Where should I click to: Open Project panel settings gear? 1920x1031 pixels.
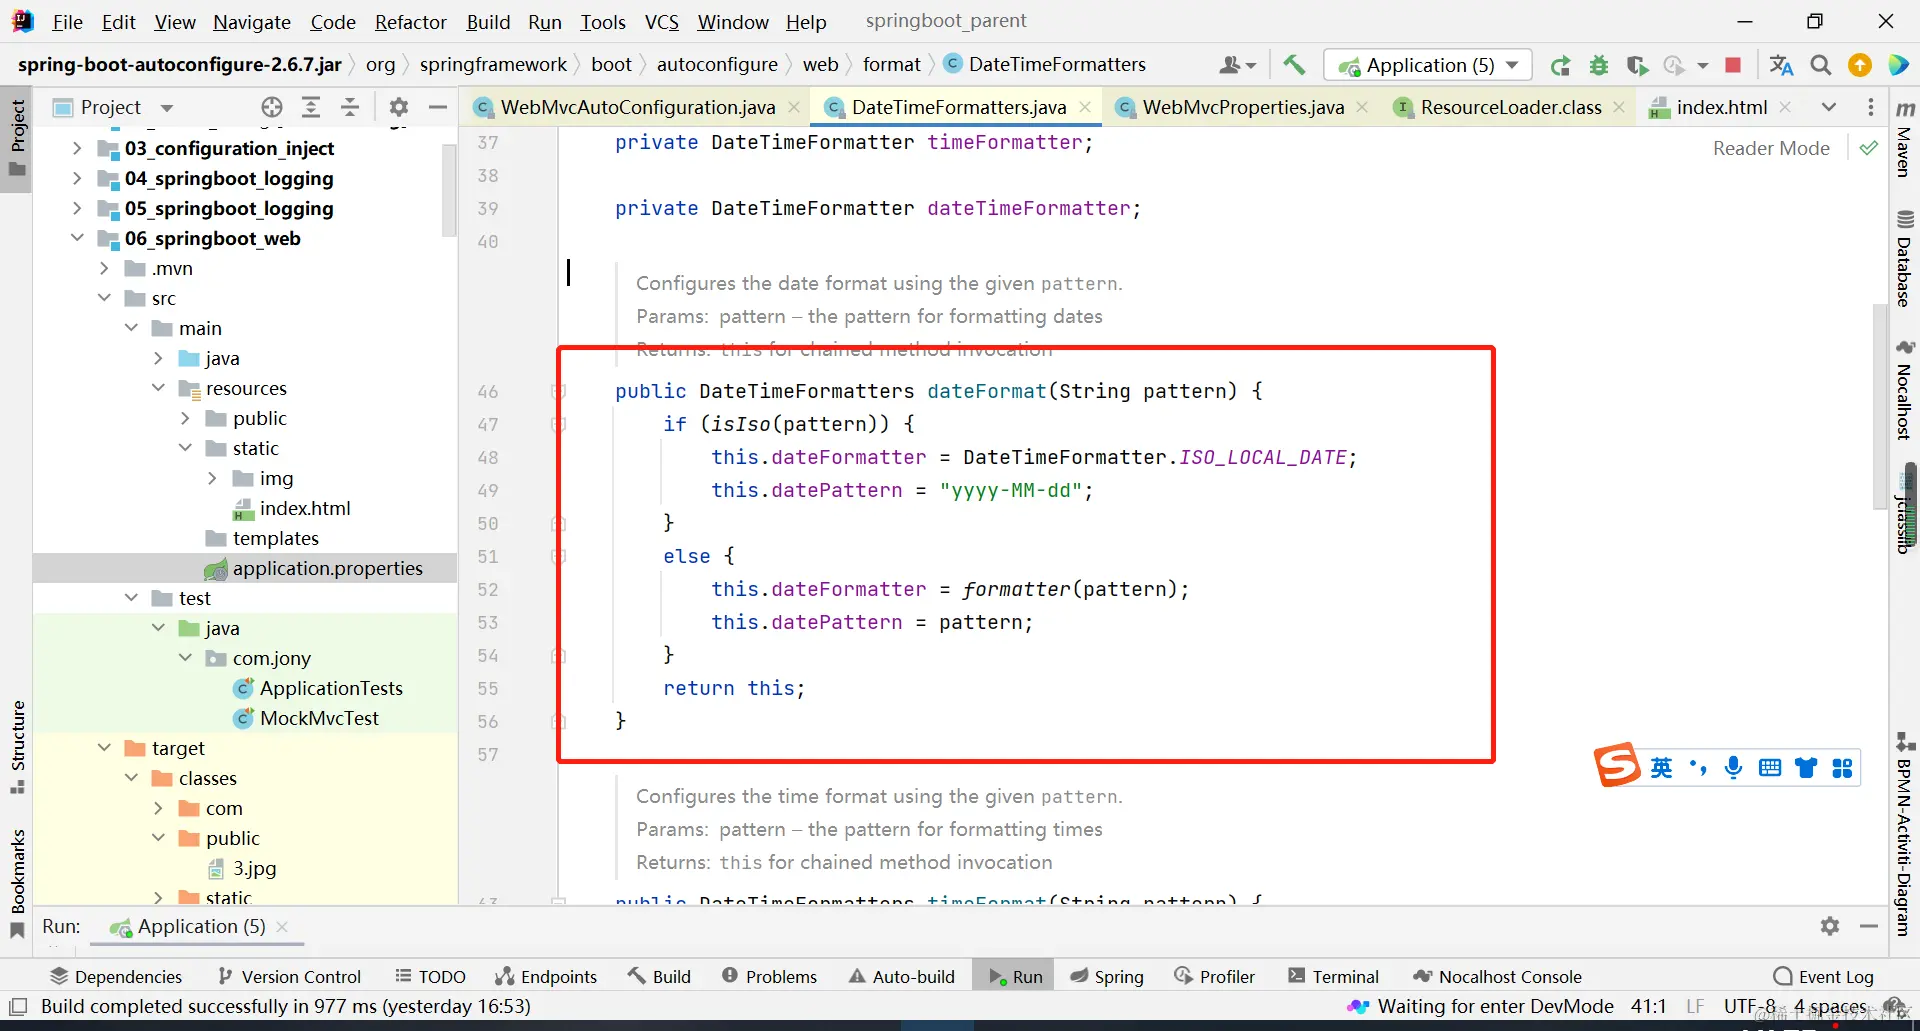(399, 107)
